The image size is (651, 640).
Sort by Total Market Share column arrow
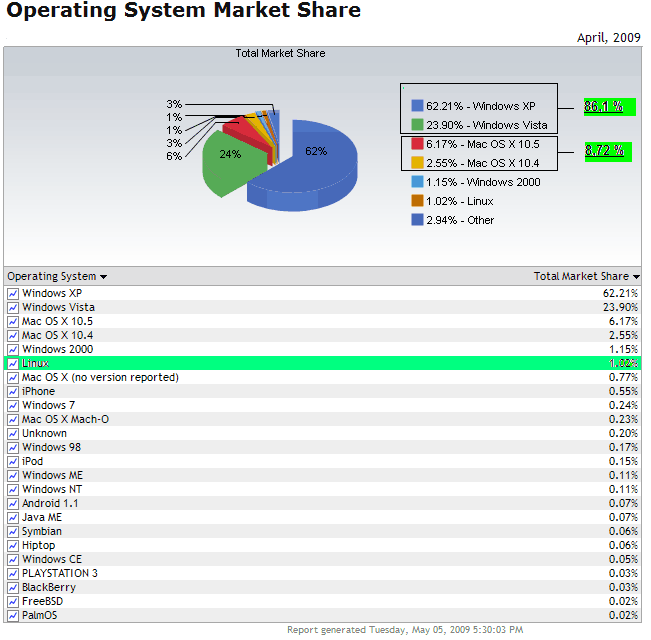pos(636,277)
